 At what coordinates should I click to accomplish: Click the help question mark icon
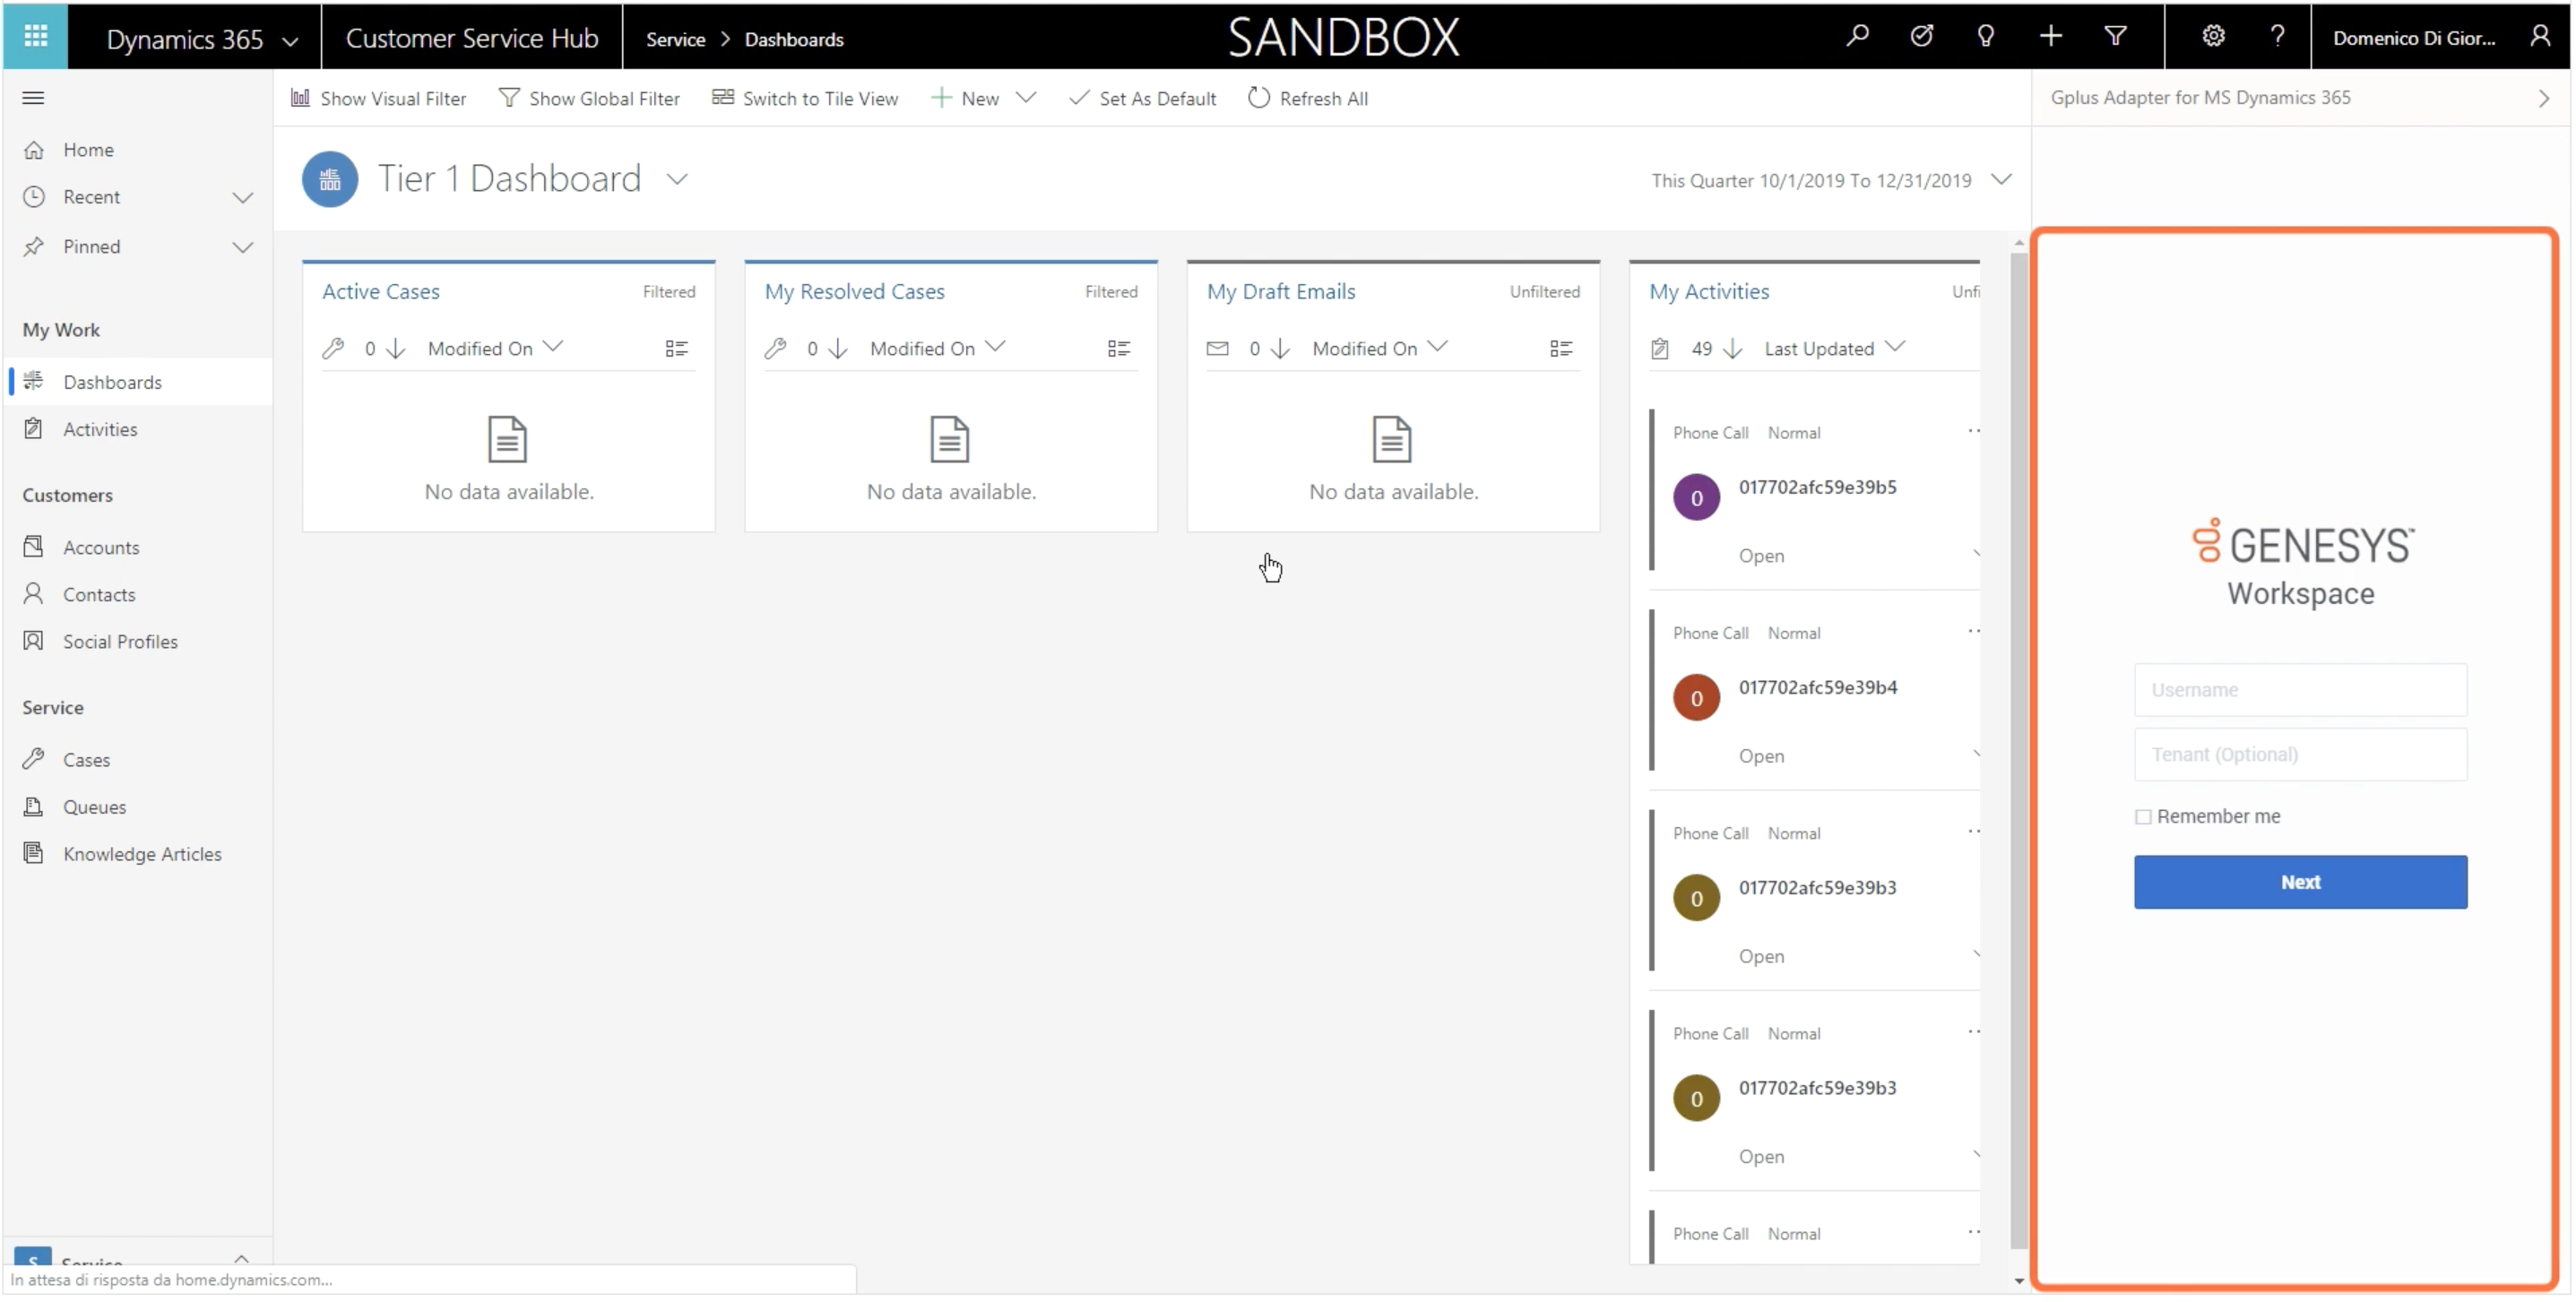pos(2277,37)
